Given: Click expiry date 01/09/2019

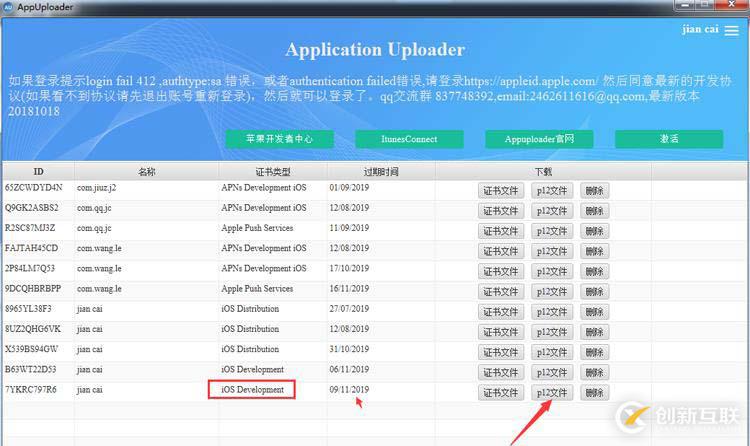Looking at the screenshot, I should (x=349, y=188).
